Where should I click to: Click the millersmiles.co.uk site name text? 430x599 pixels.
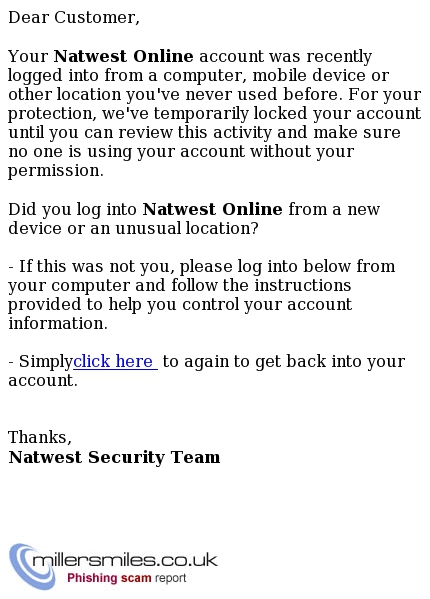click(125, 560)
